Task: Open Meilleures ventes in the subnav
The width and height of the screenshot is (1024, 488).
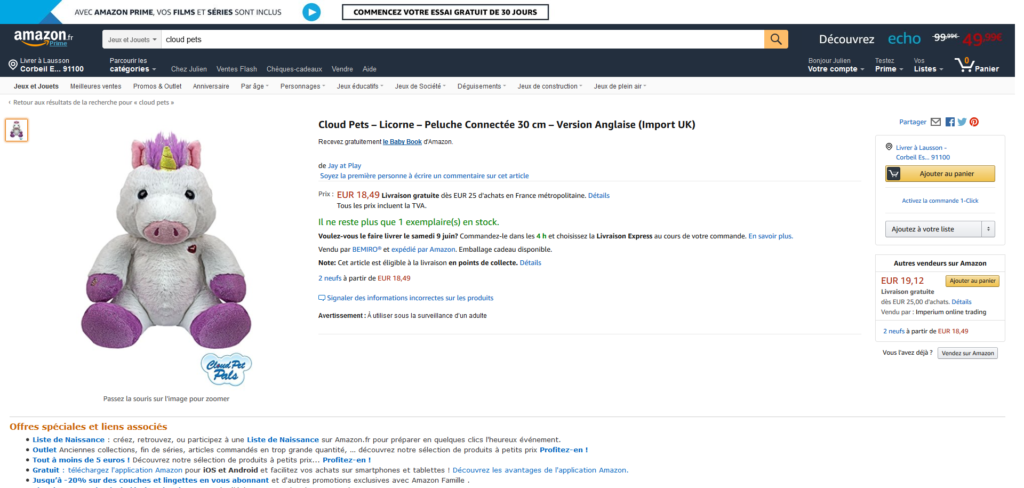Action: 95,86
